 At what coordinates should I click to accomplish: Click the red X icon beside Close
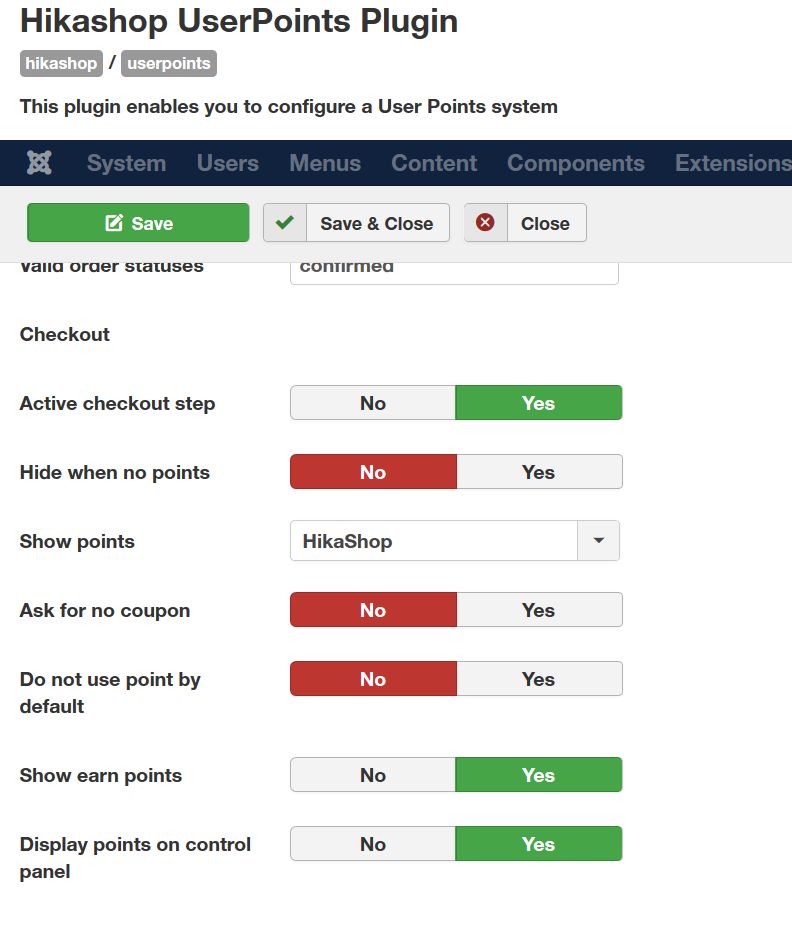click(485, 223)
